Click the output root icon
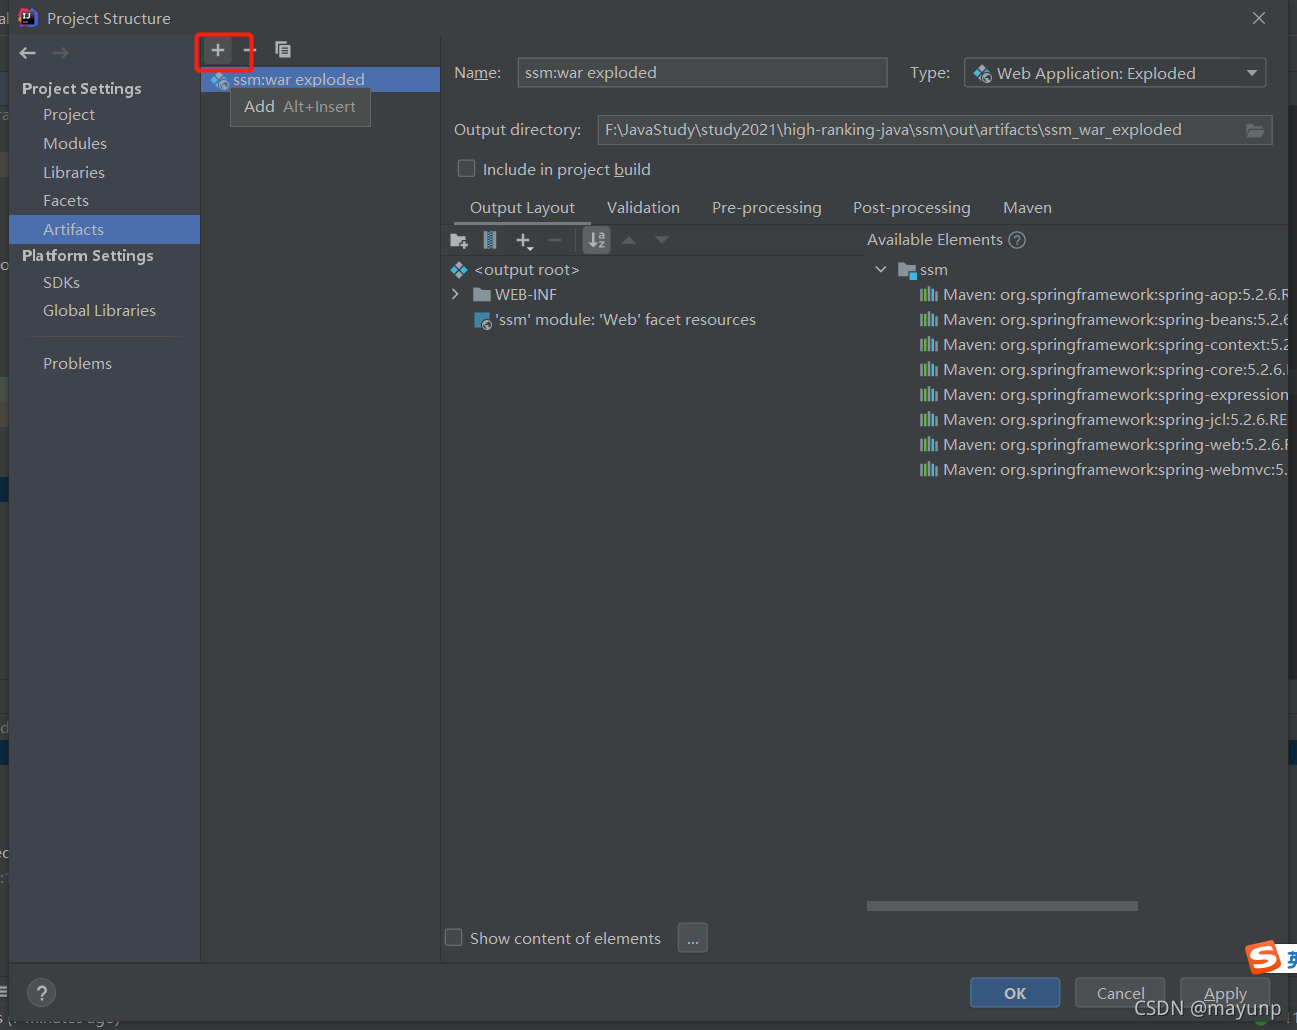Screen dimensions: 1297x1030 click(459, 270)
